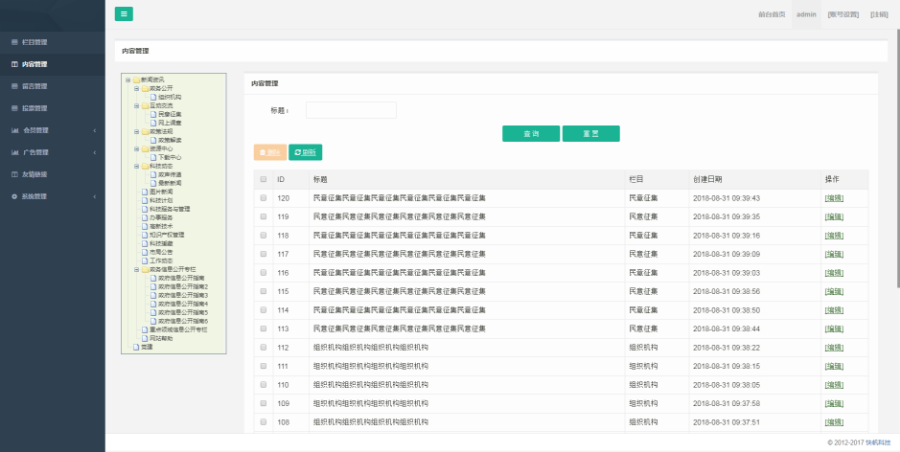
Task: Click the 网上调查 page icon in tree
Action: pos(153,123)
